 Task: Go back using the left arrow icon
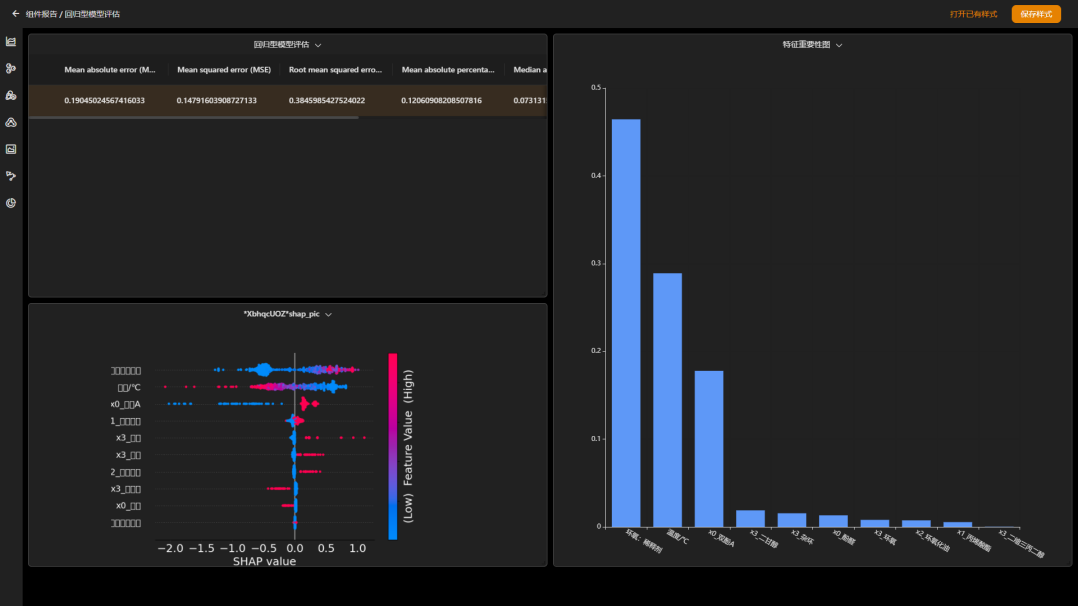click(x=15, y=14)
